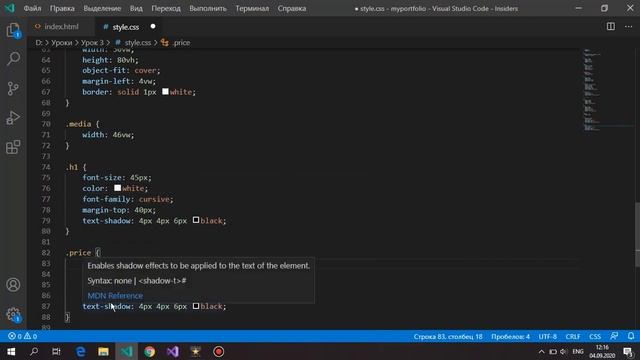Open the Справка menu
This screenshot has width=640, height=360.
coord(292,8)
